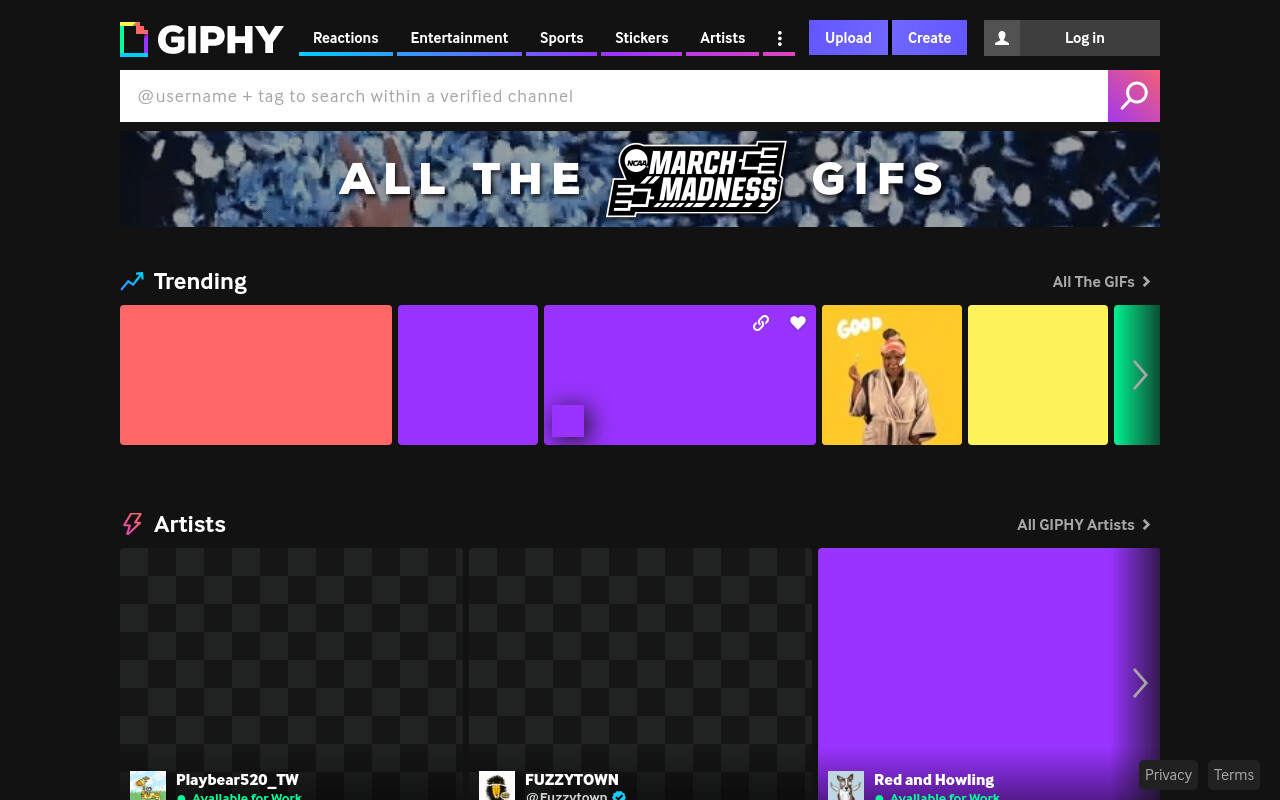
Task: Open the All The GIFs link
Action: click(1102, 282)
